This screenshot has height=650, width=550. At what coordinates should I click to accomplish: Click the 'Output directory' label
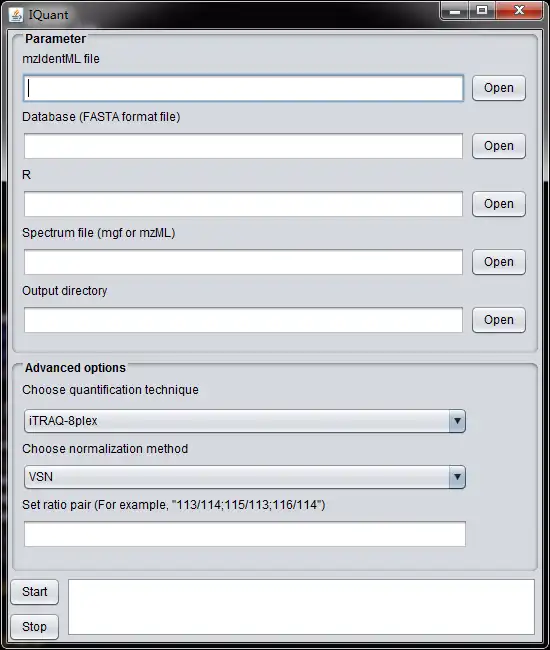click(65, 291)
